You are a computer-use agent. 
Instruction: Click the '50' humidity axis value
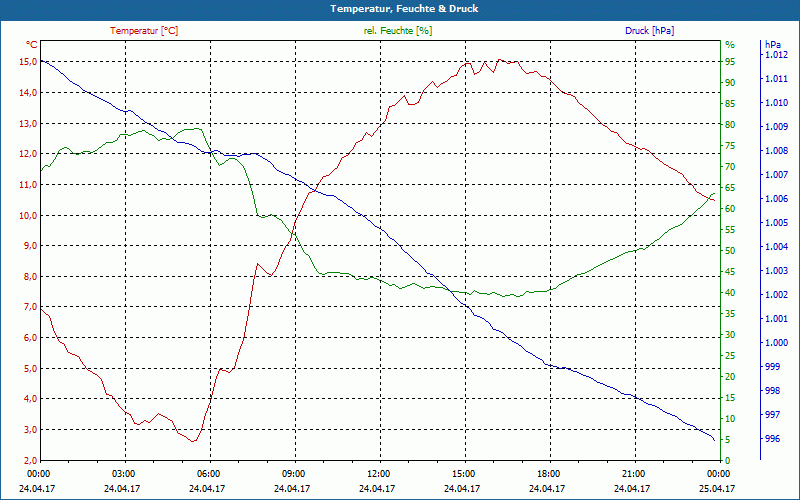(x=730, y=251)
